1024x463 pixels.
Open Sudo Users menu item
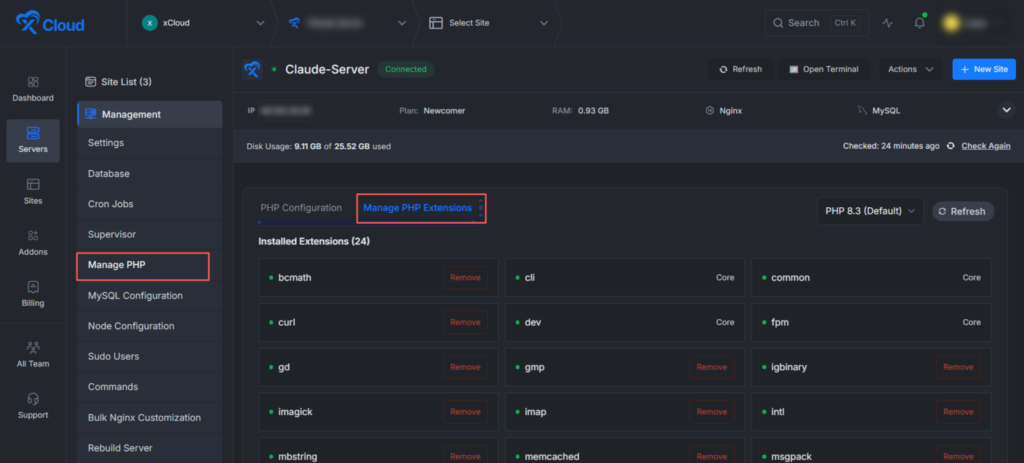(150, 357)
